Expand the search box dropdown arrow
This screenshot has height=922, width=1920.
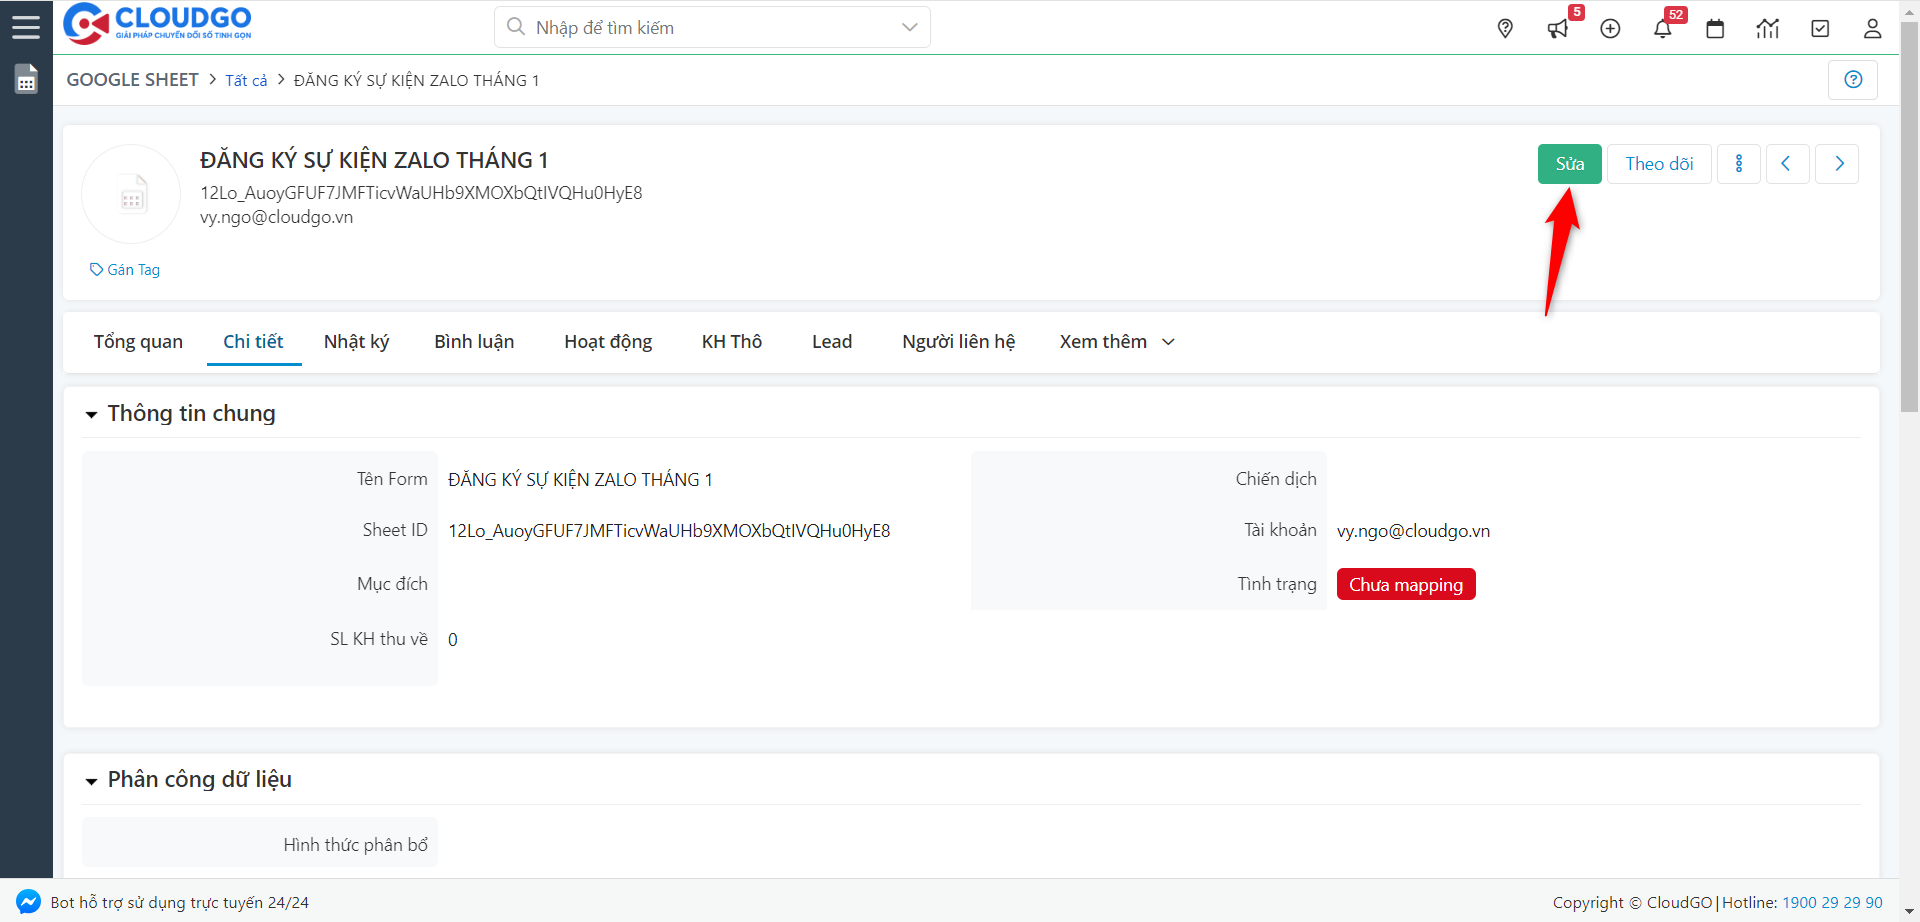pos(909,27)
